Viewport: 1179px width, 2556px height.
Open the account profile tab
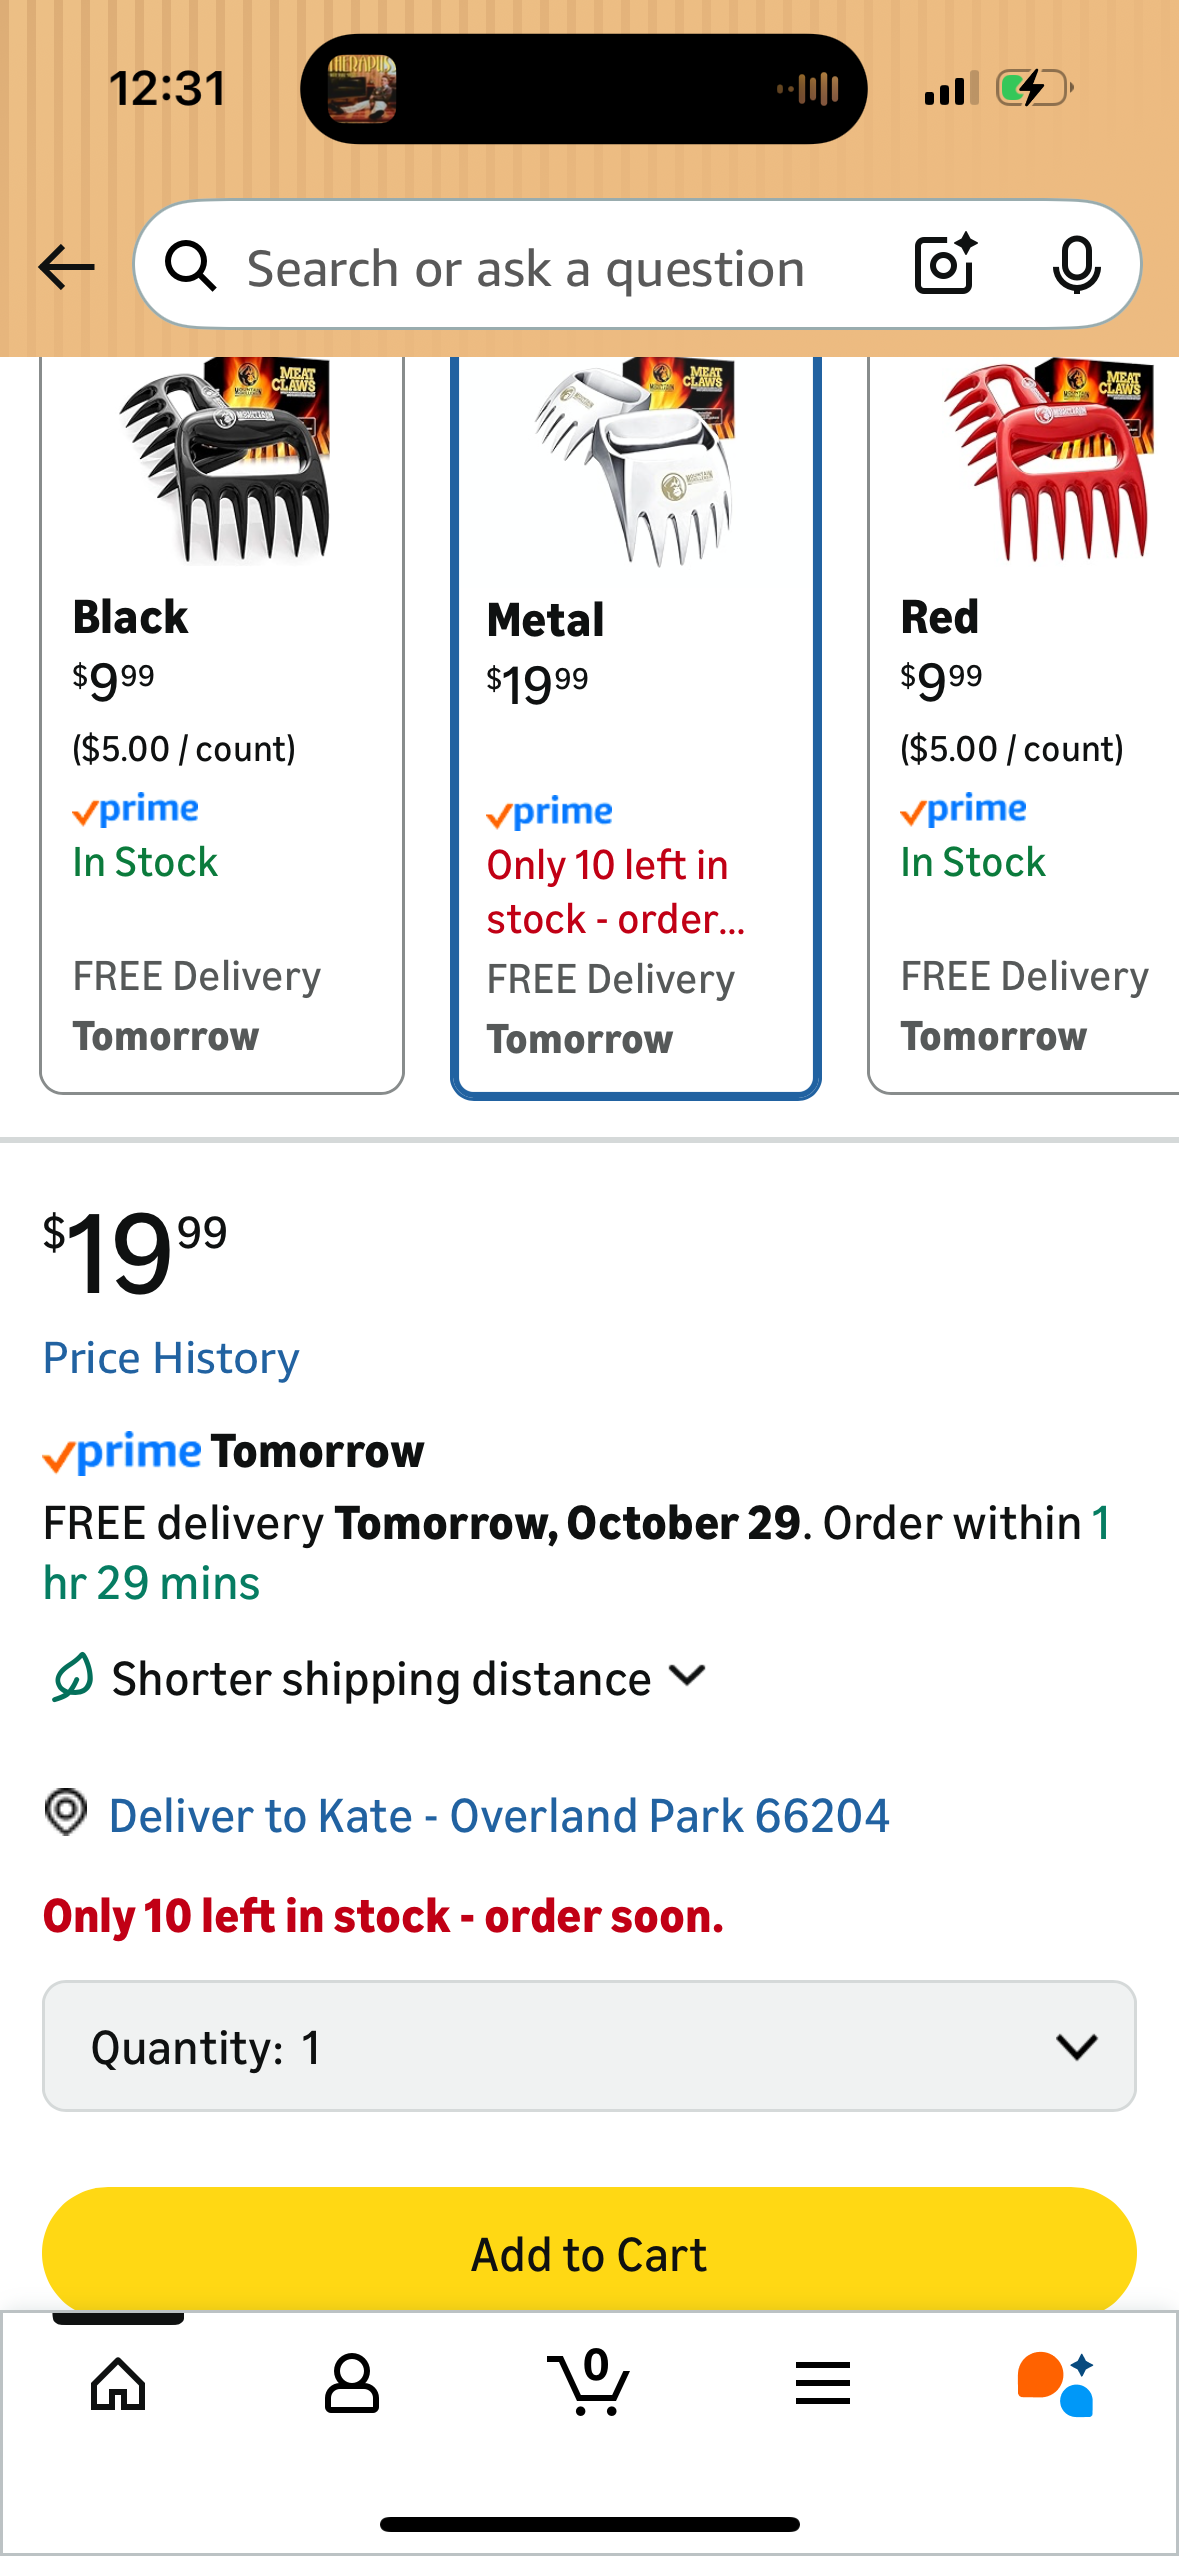pos(352,2384)
